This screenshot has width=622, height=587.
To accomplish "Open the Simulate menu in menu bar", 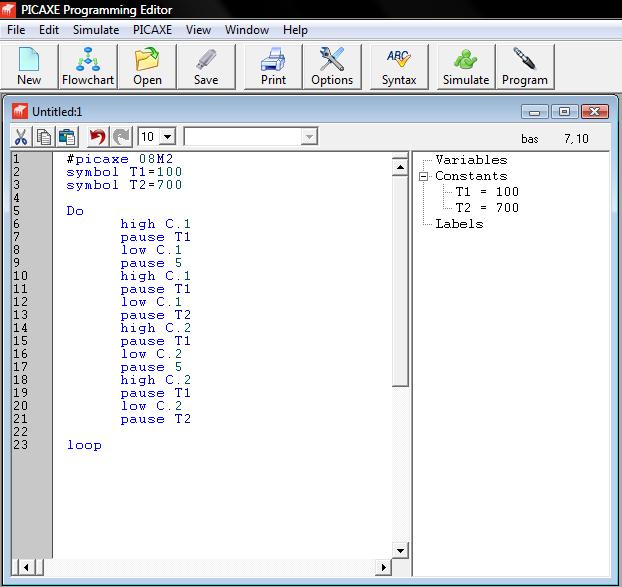I will point(96,30).
